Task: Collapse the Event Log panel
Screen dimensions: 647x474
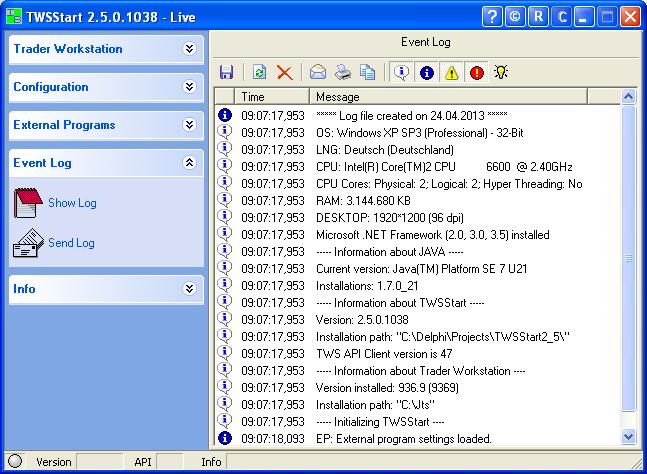Action: (x=189, y=163)
